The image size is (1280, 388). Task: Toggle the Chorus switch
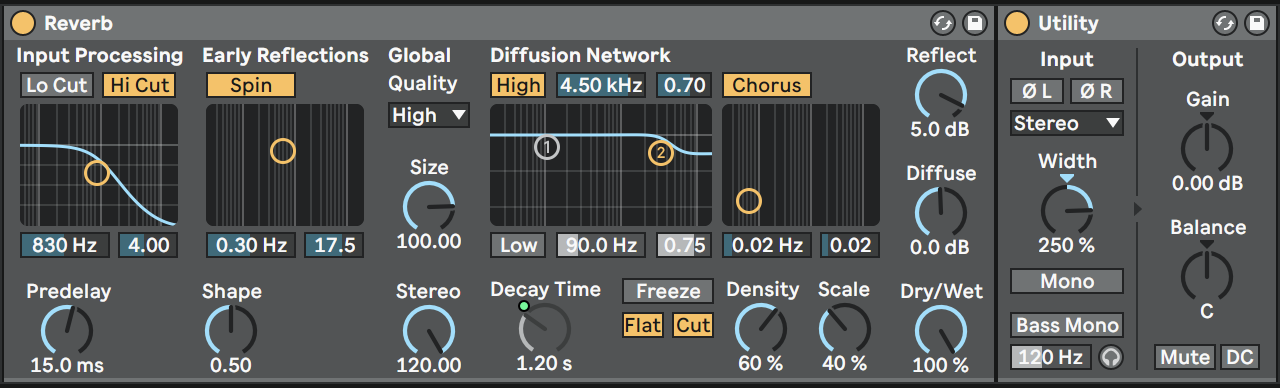(x=767, y=85)
